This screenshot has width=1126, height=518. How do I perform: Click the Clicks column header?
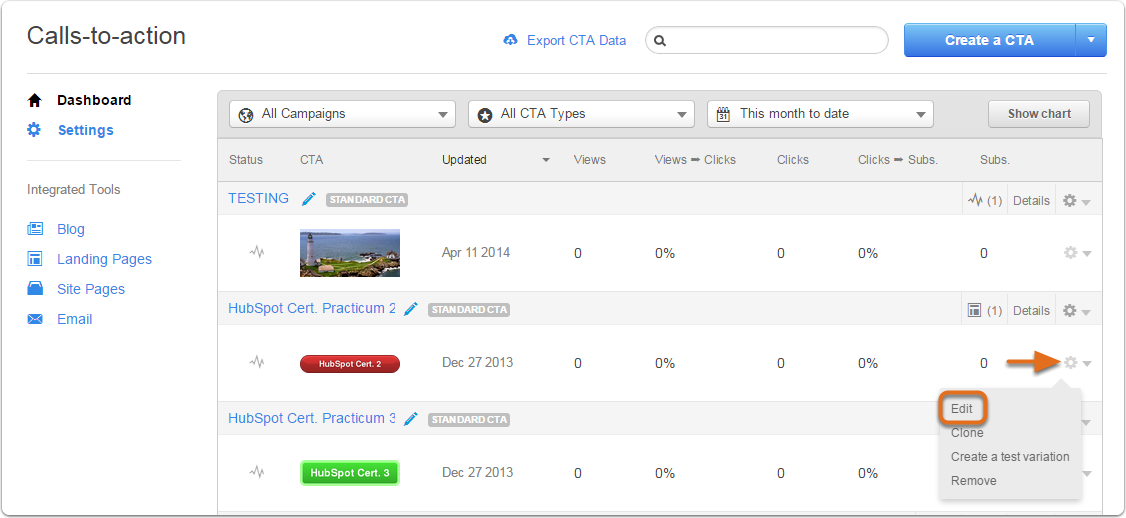793,160
